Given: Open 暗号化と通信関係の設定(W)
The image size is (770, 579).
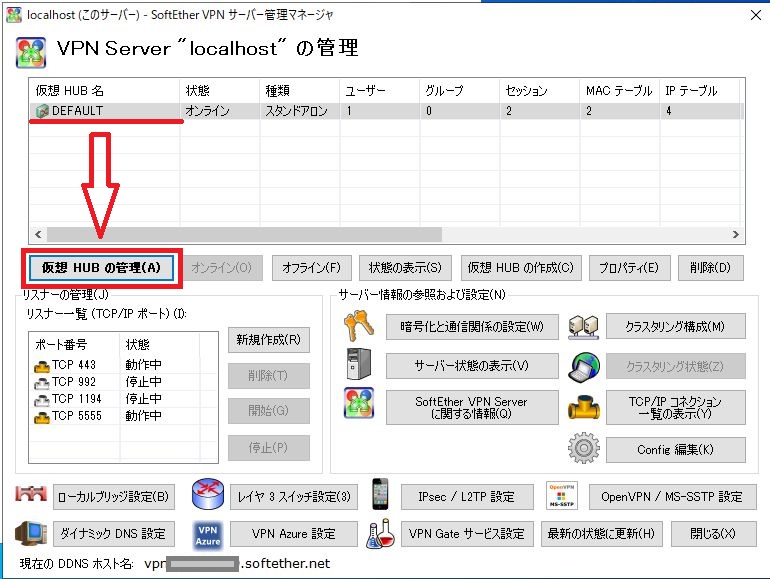Looking at the screenshot, I should tap(472, 327).
